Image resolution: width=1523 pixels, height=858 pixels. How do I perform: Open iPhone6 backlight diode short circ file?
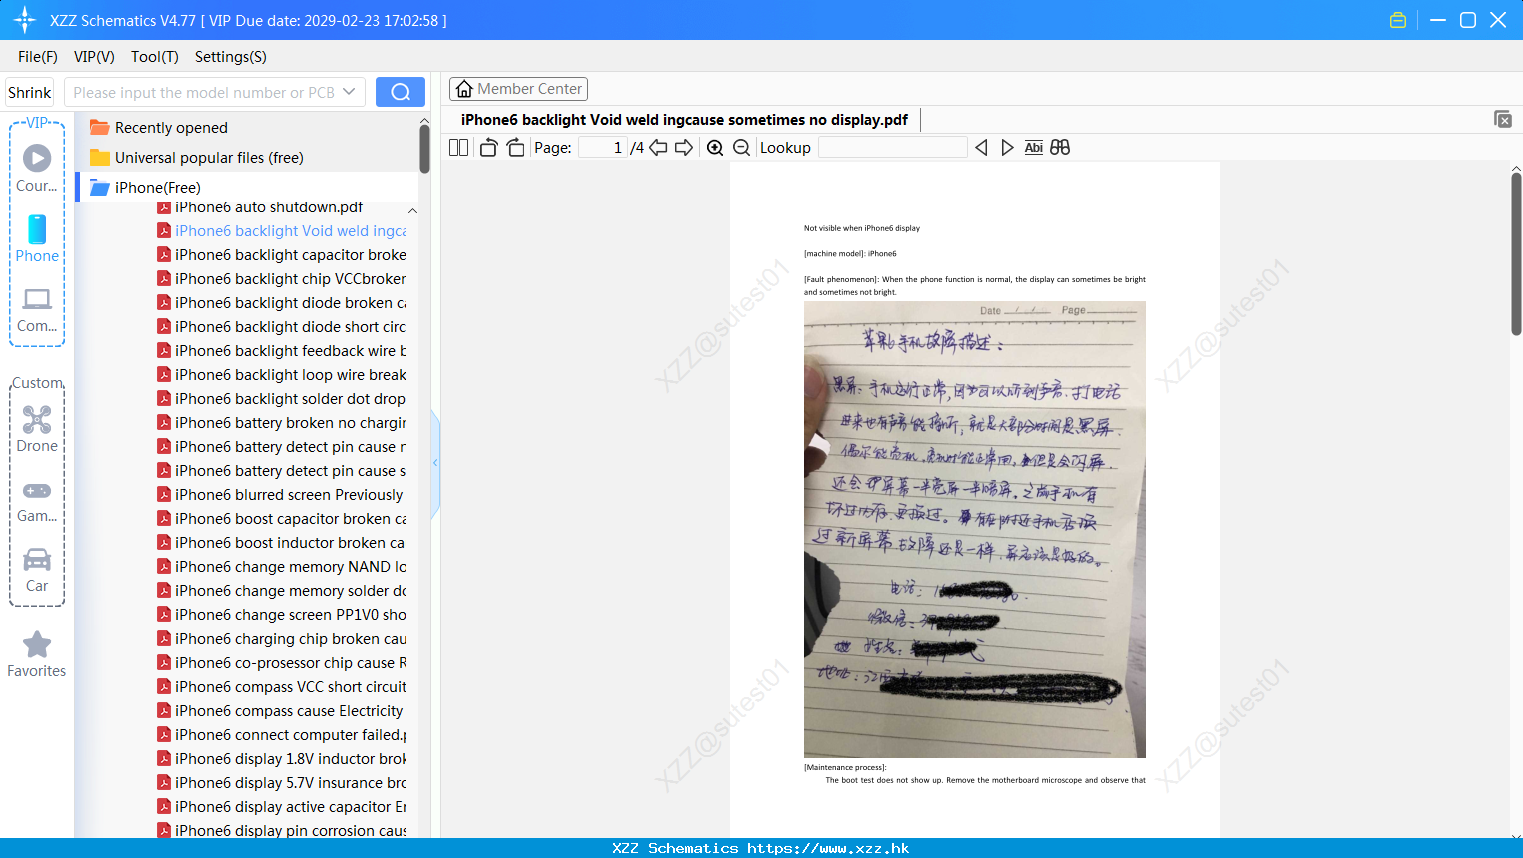click(x=282, y=327)
